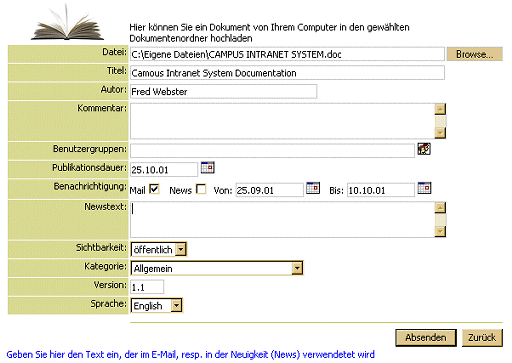Screen dimensions: 512x363
Task: Go back using the Zurück button
Action: [482, 338]
